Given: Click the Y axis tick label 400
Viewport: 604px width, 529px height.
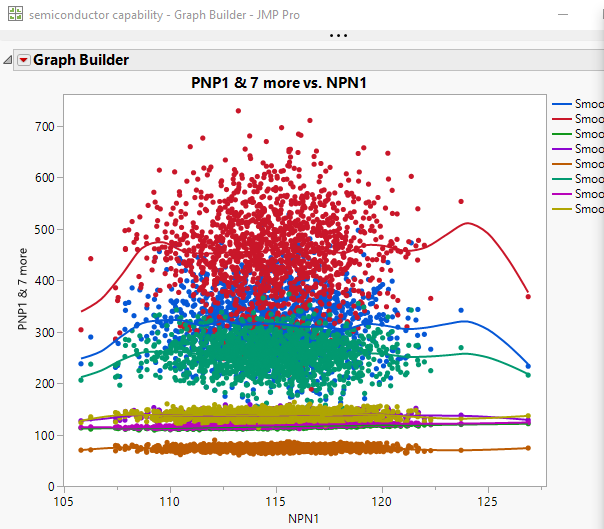Looking at the screenshot, I should pos(45,281).
